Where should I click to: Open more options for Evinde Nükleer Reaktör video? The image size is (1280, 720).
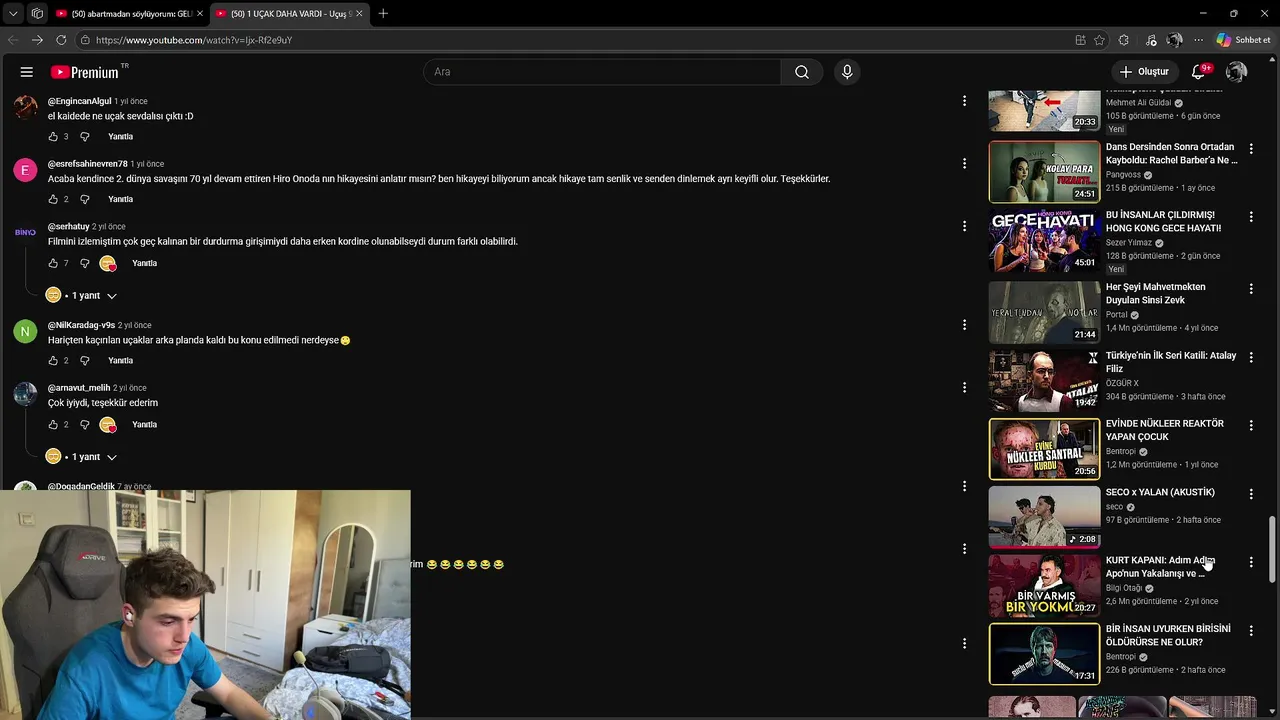point(1251,425)
